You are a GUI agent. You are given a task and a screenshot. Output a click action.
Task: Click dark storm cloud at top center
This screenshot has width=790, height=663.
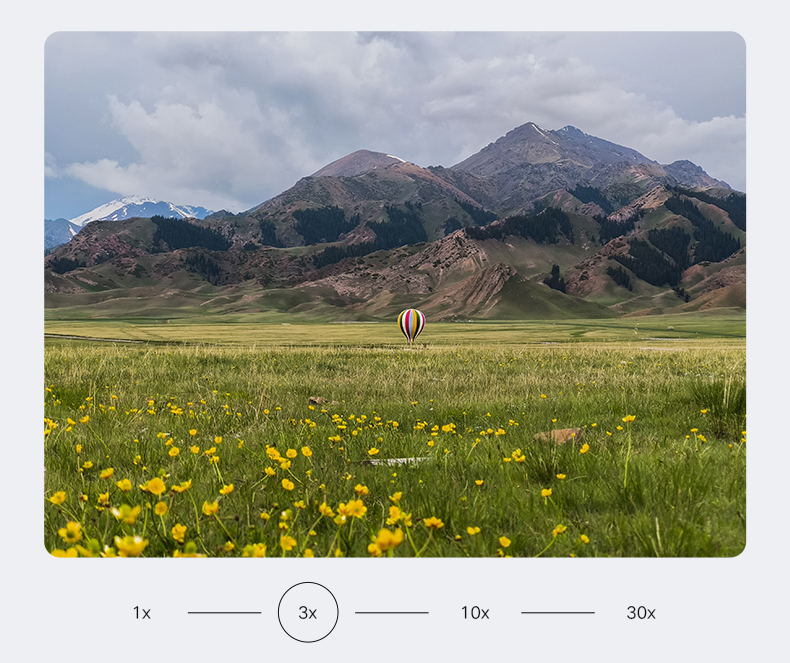click(400, 50)
